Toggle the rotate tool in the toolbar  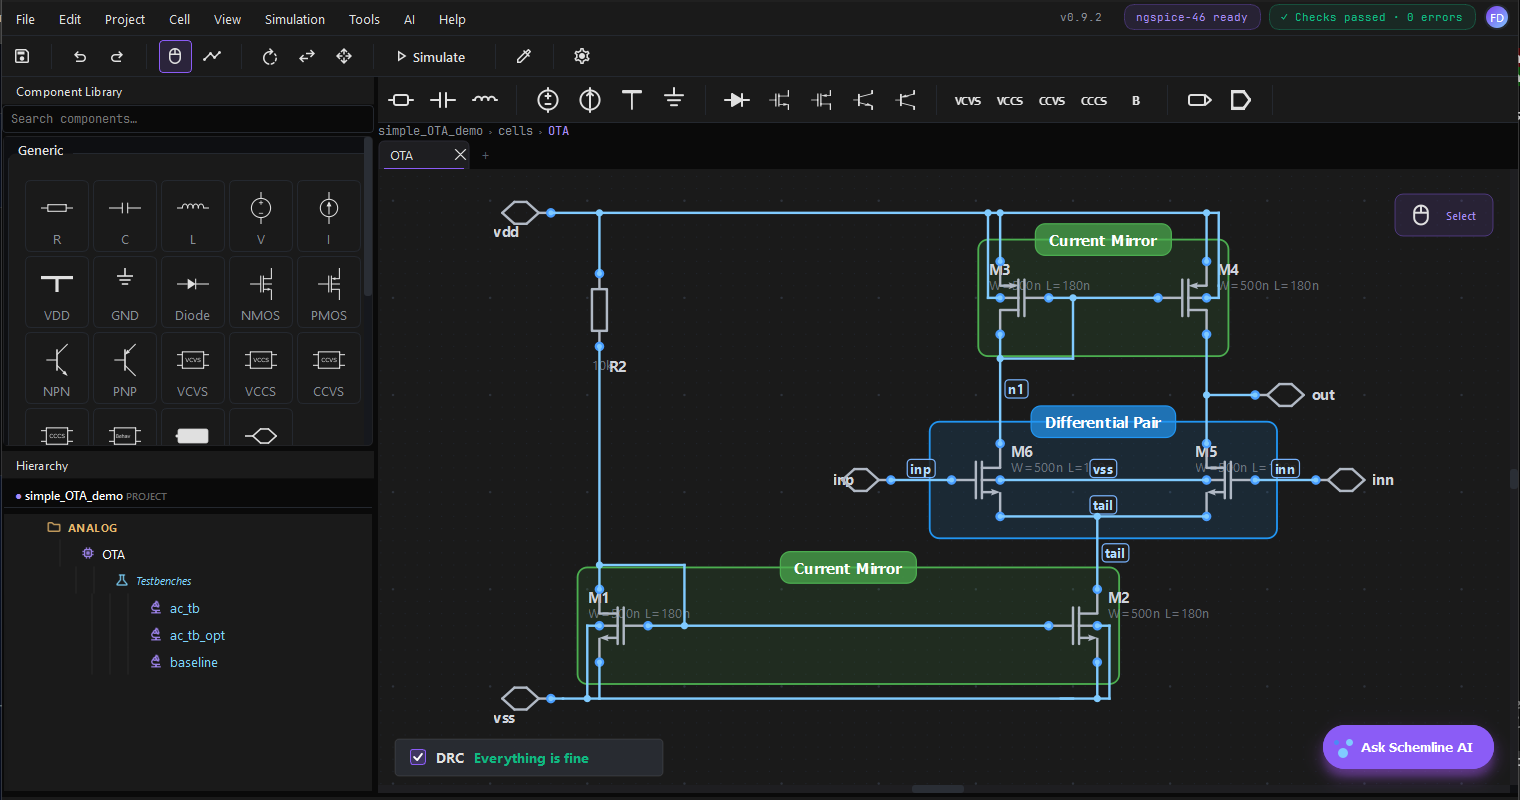pos(269,57)
